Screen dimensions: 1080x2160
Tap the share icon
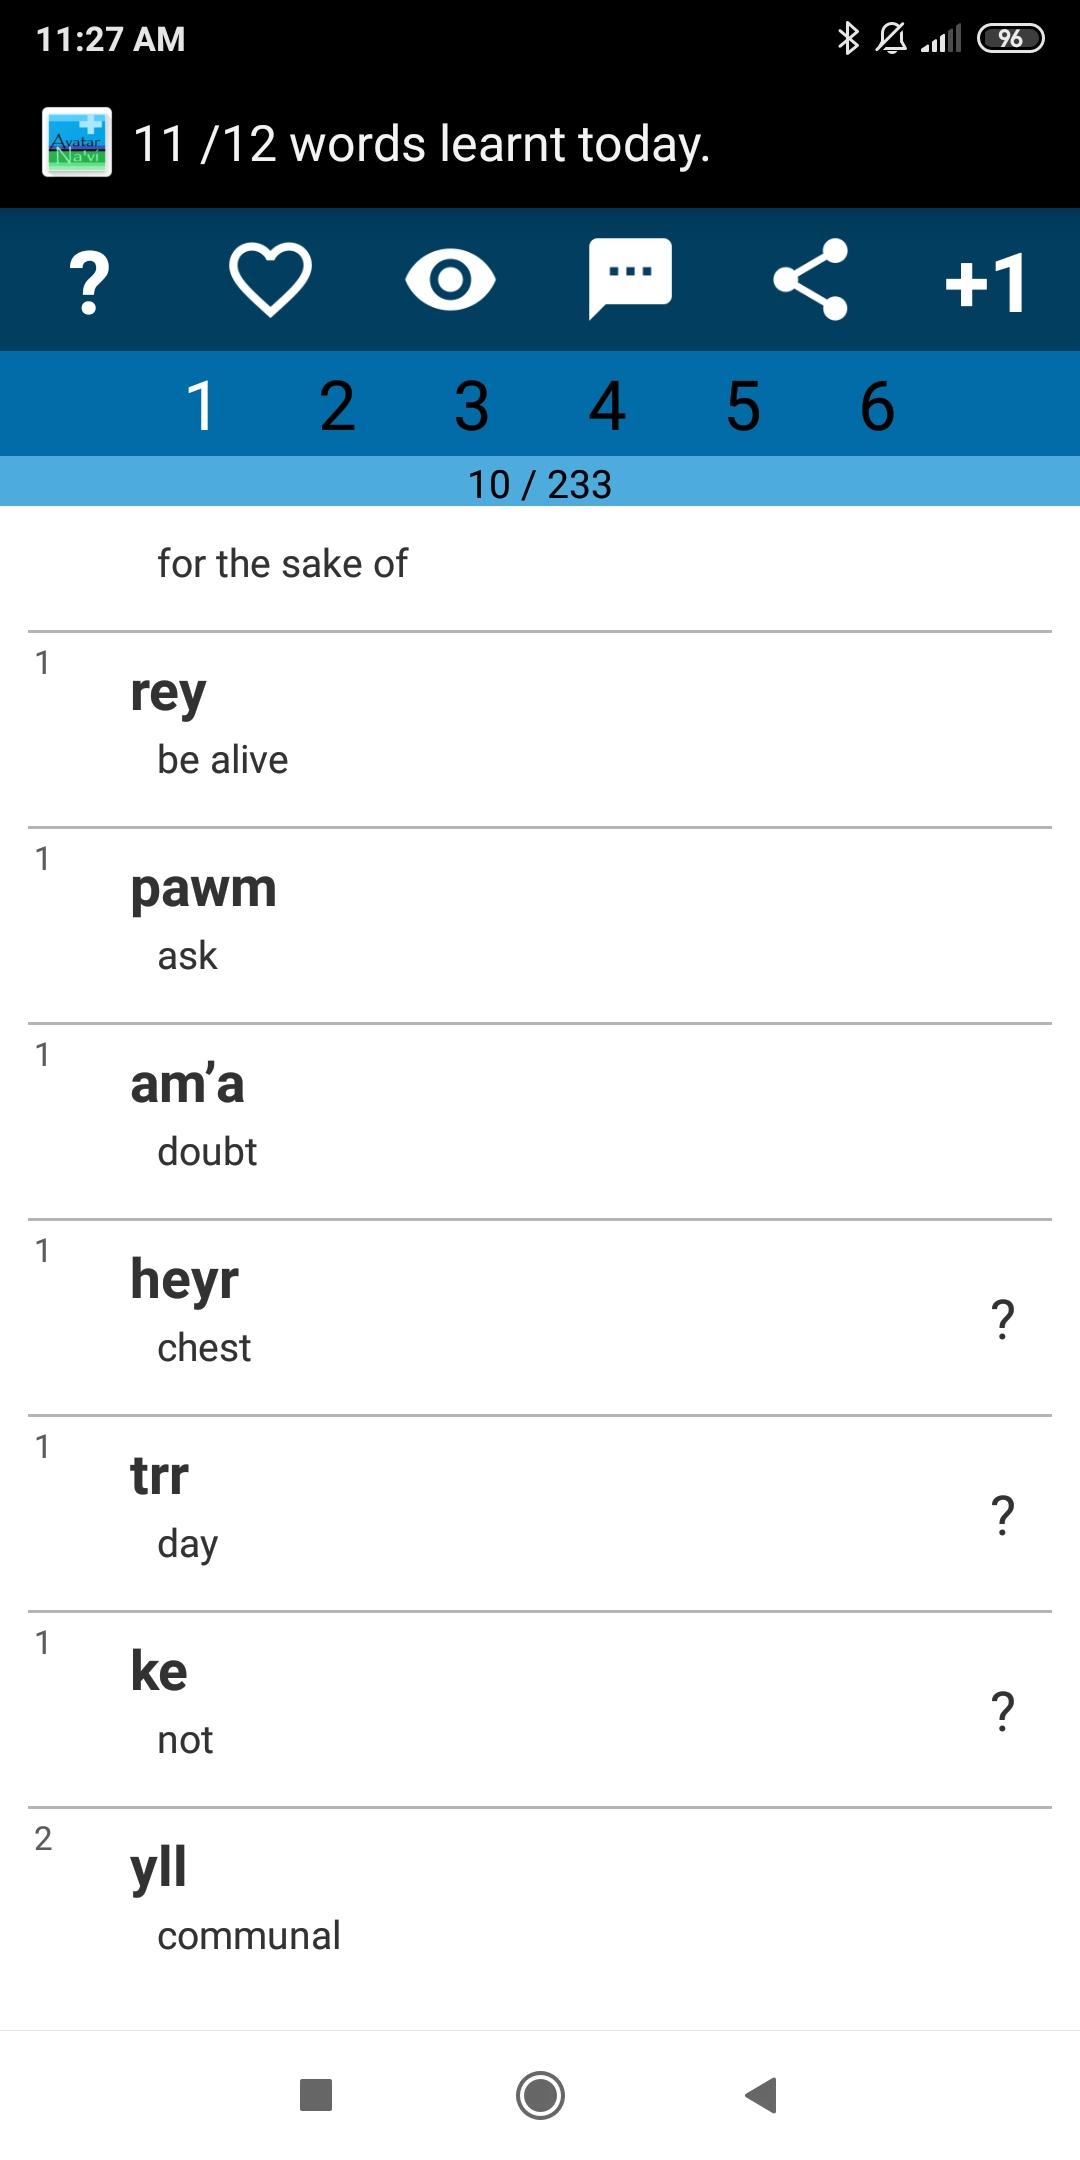(x=811, y=279)
